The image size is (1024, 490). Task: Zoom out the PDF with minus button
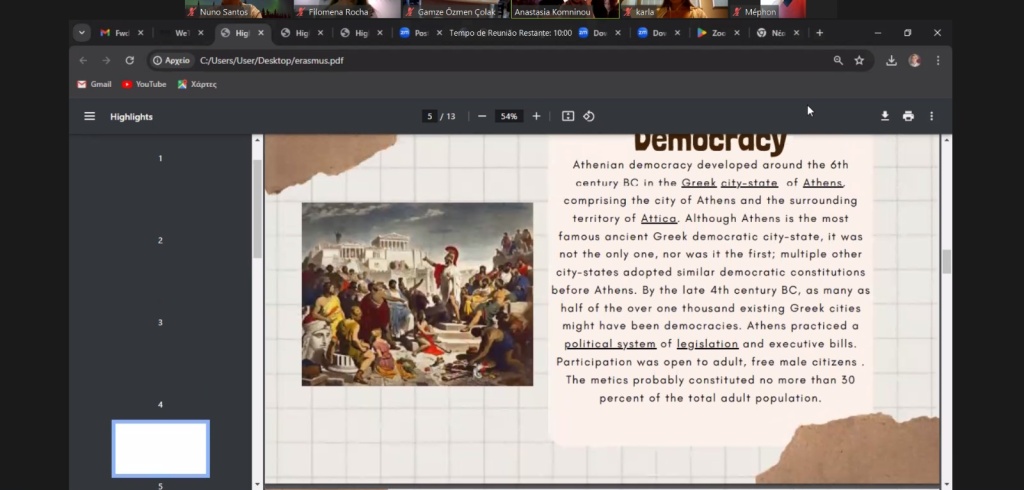point(482,116)
